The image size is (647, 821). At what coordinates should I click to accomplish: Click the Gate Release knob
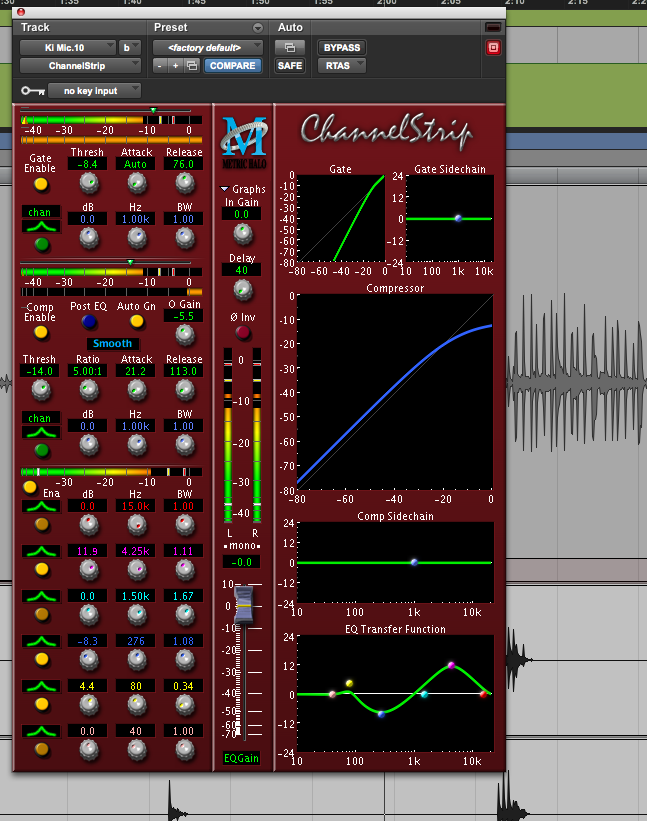point(185,183)
